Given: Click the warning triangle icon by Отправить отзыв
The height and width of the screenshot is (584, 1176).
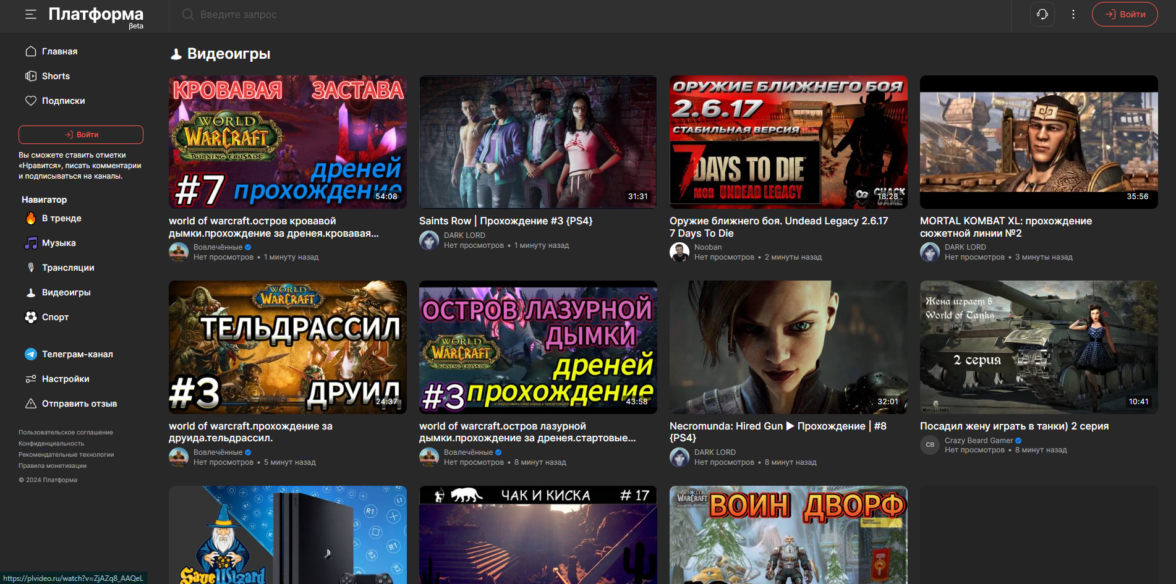Looking at the screenshot, I should (x=31, y=404).
